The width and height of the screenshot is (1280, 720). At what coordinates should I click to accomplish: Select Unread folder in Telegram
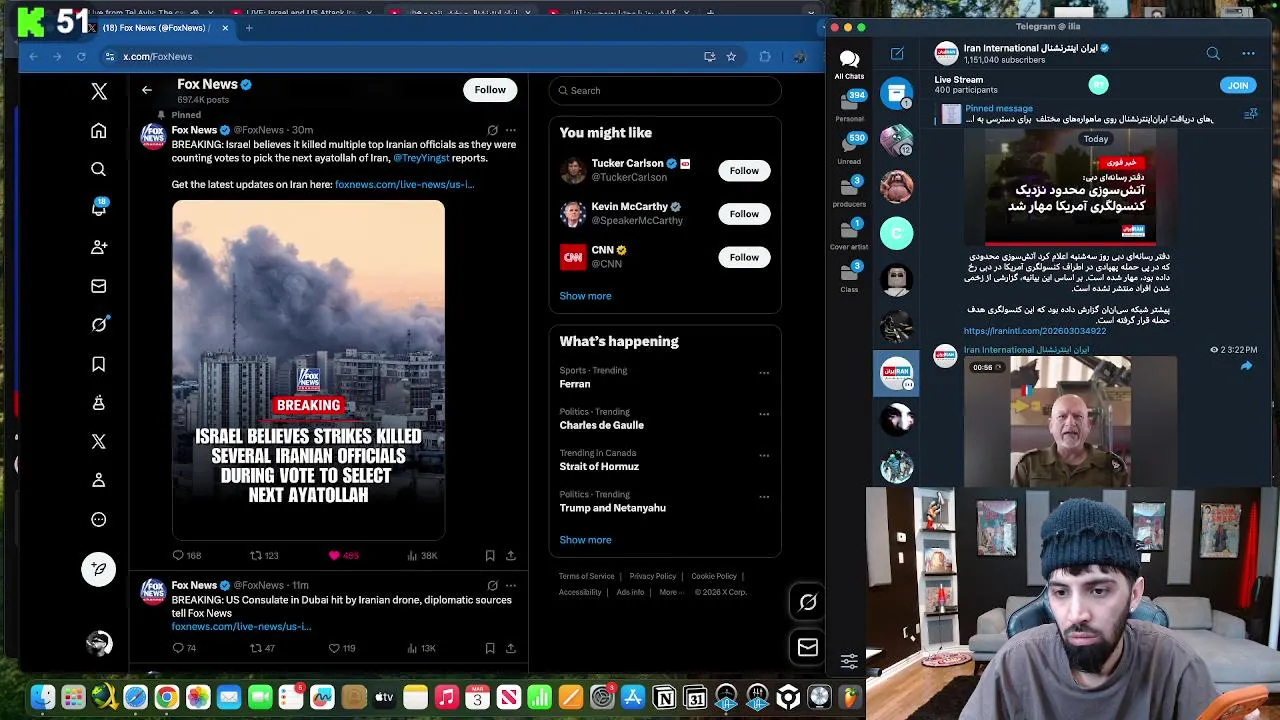[851, 149]
